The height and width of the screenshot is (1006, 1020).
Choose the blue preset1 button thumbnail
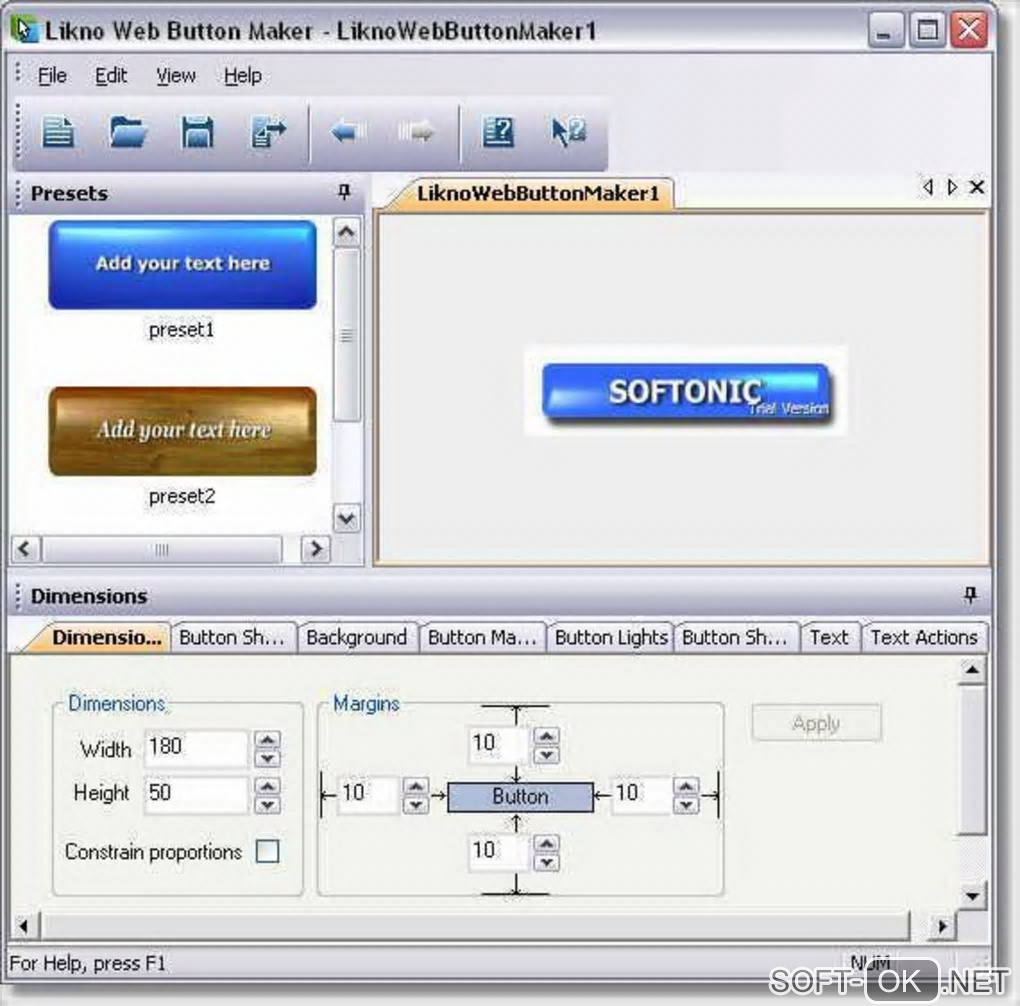[183, 264]
